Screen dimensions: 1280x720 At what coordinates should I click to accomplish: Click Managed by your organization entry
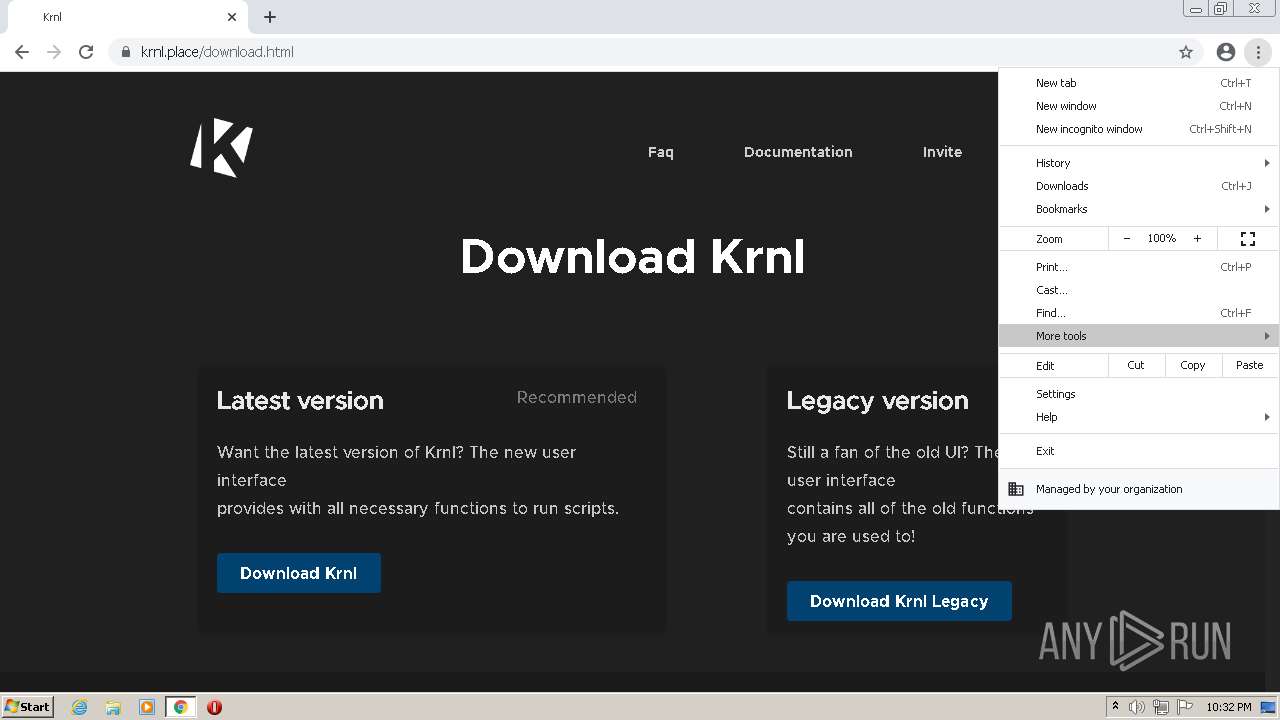coord(1139,489)
